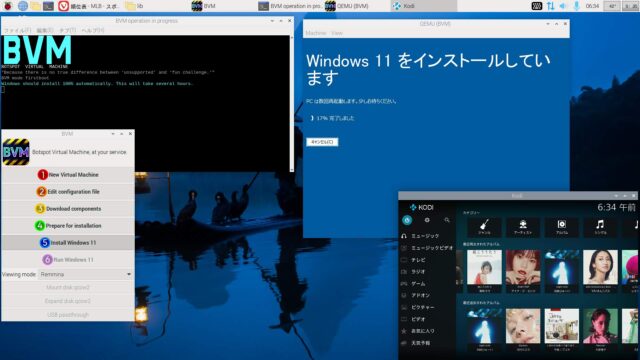The height and width of the screenshot is (360, 640).
Task: Open the Edit menu in the terminal window
Action: point(45,31)
